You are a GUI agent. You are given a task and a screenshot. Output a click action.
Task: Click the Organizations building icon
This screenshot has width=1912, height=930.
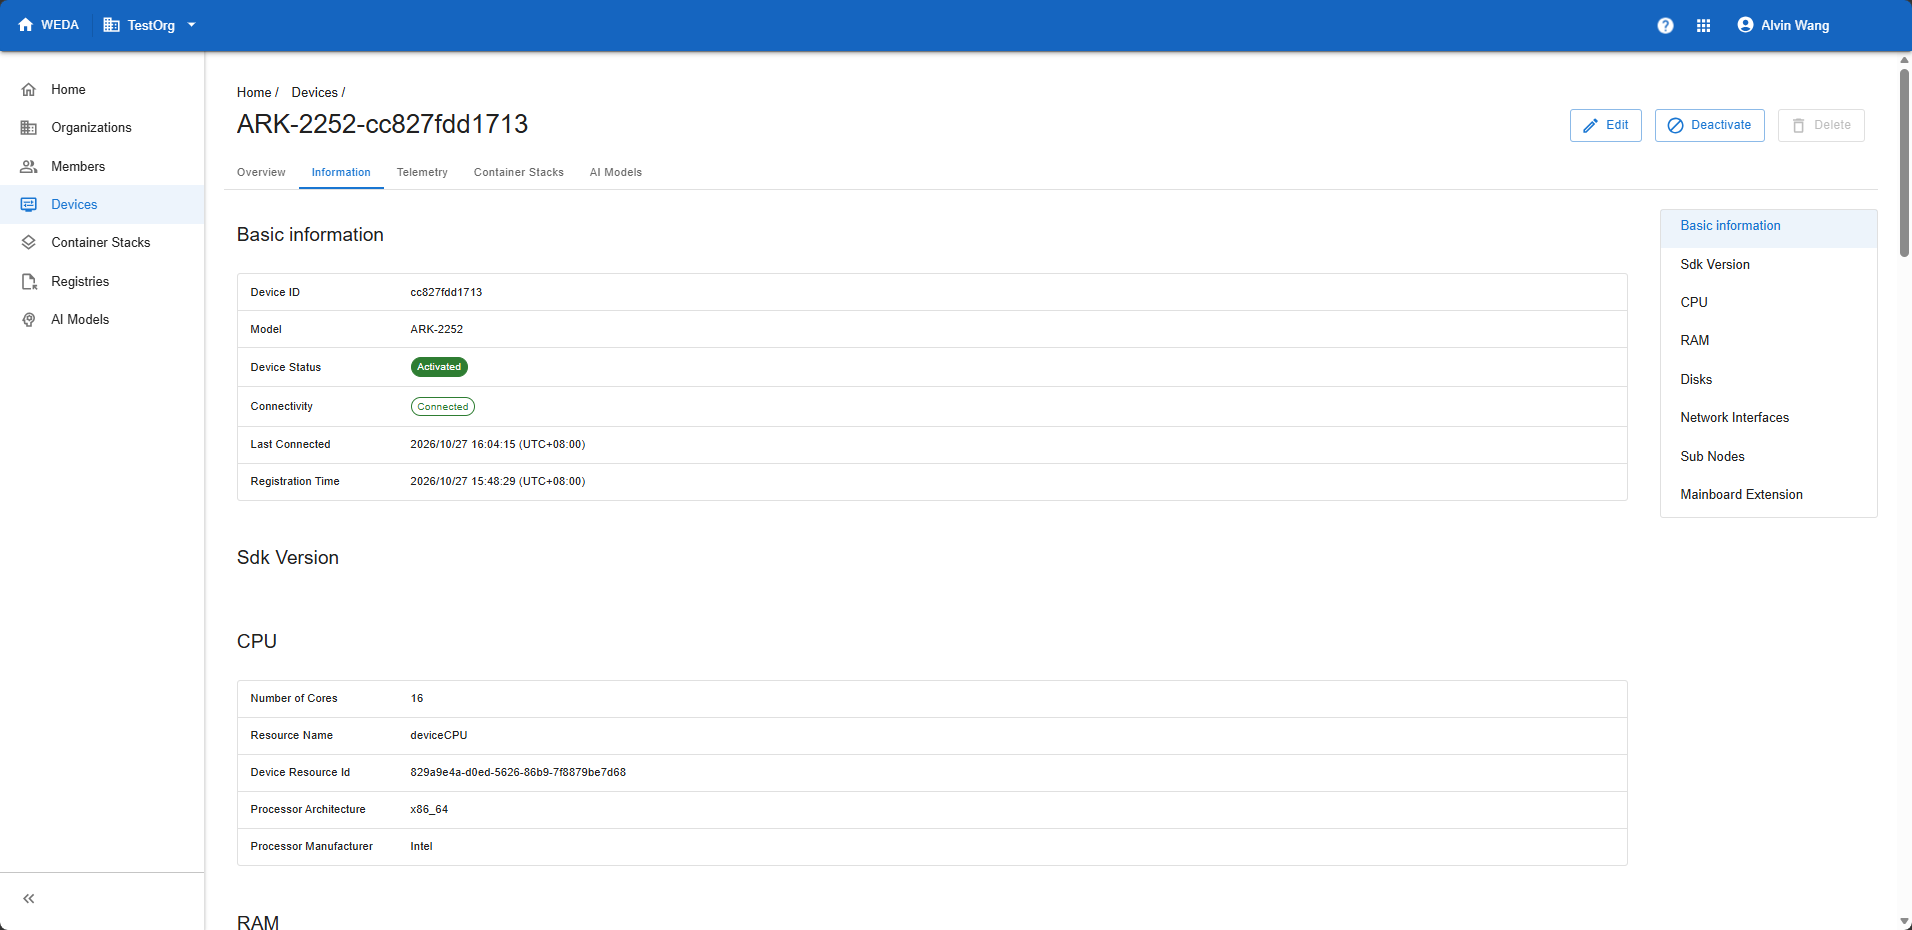(29, 128)
